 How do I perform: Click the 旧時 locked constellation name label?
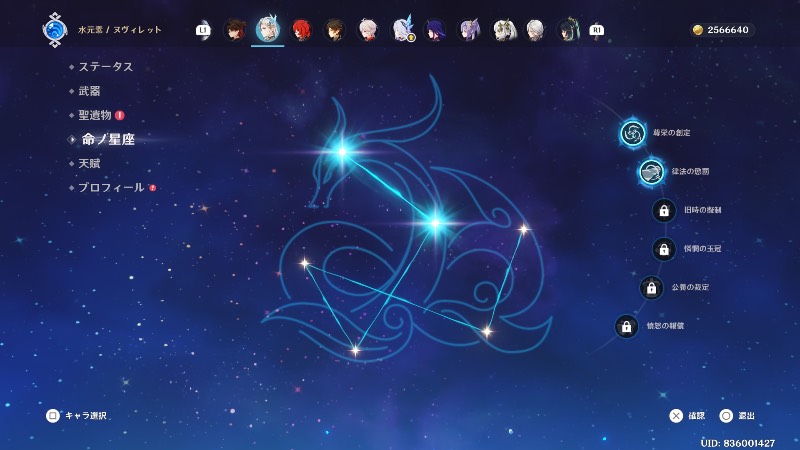tap(703, 210)
